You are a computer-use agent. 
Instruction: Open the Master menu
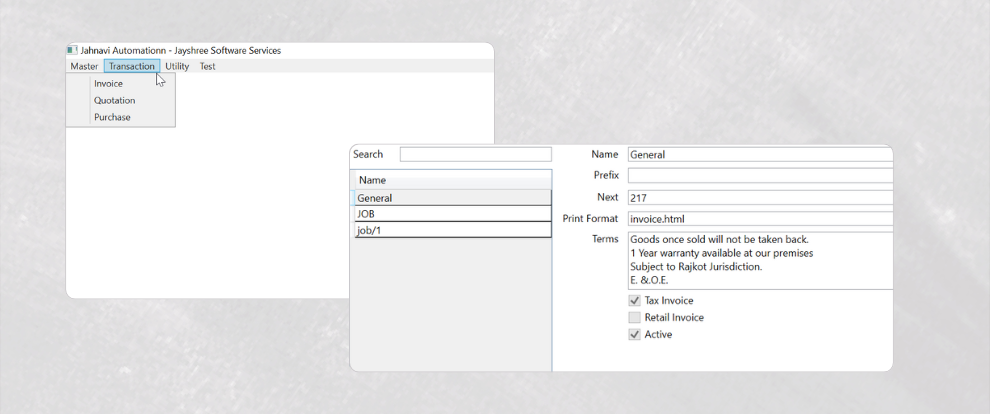pos(84,66)
